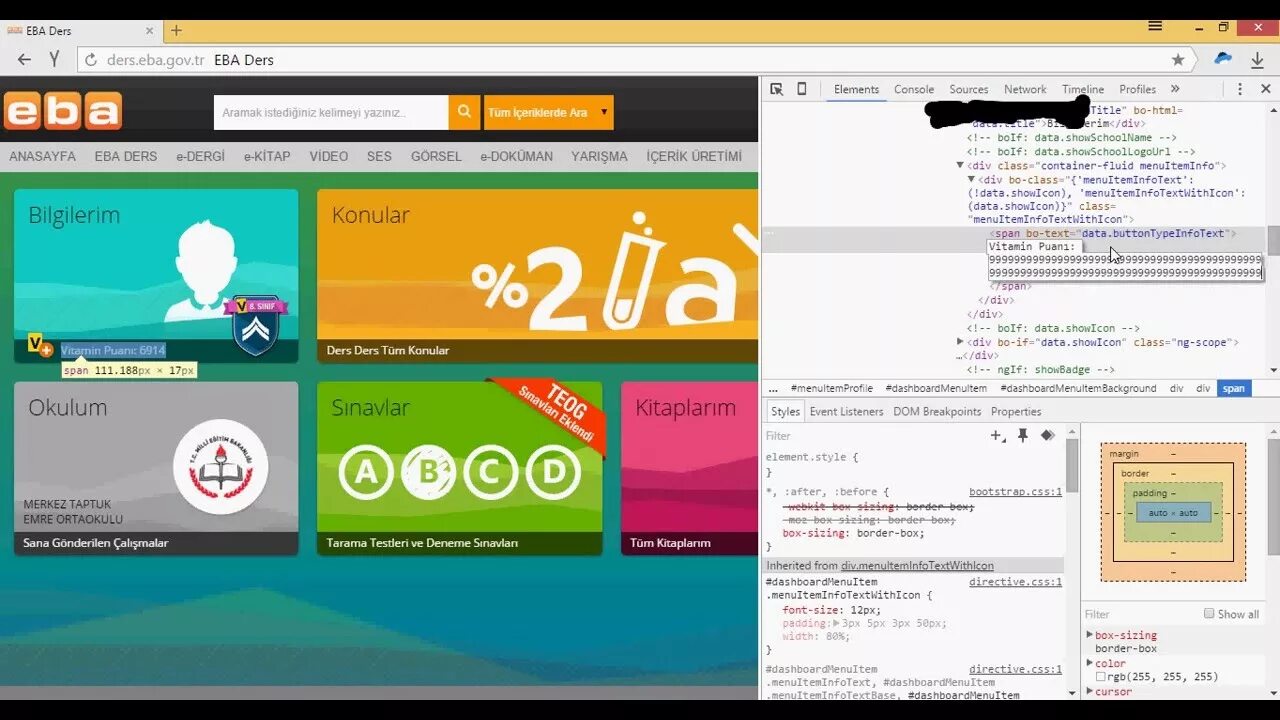This screenshot has width=1280, height=720.
Task: Click the Yandex Y browser icon
Action: point(54,60)
